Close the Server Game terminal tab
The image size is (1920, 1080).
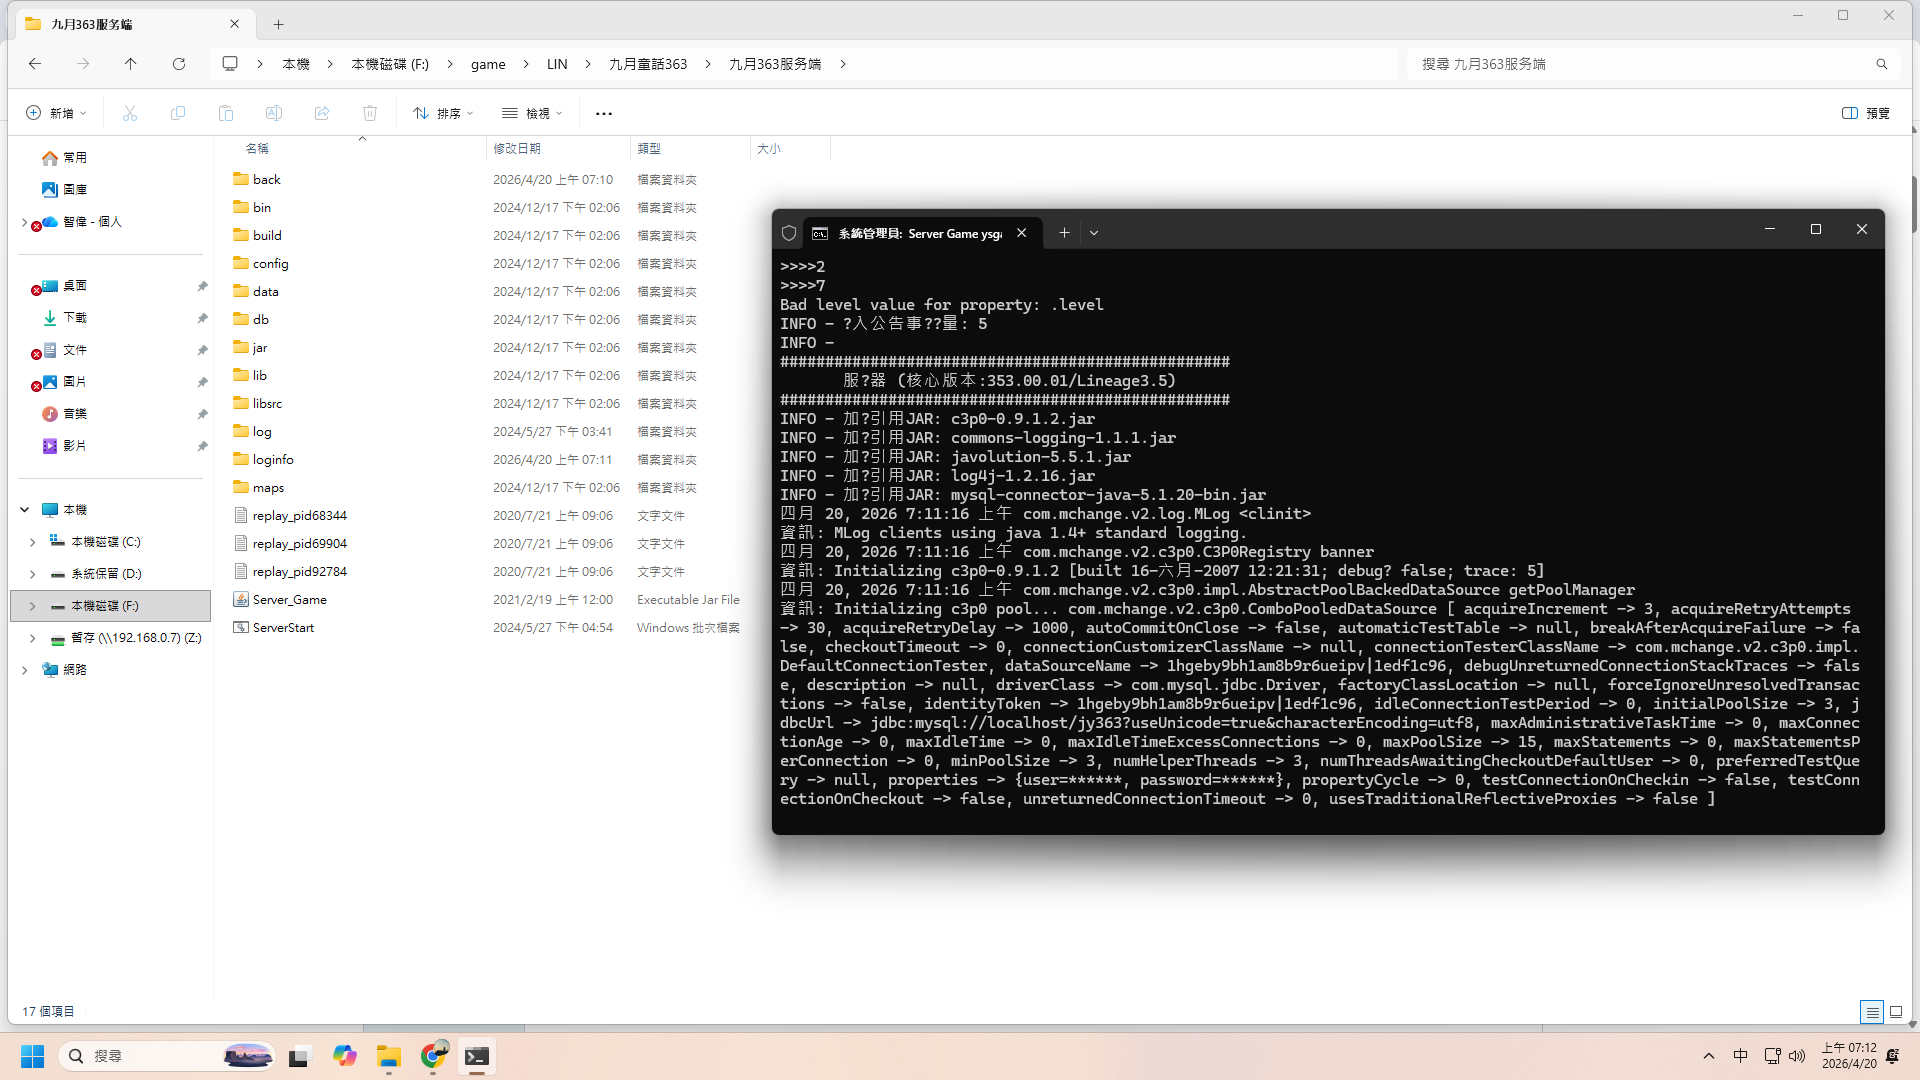click(1022, 233)
